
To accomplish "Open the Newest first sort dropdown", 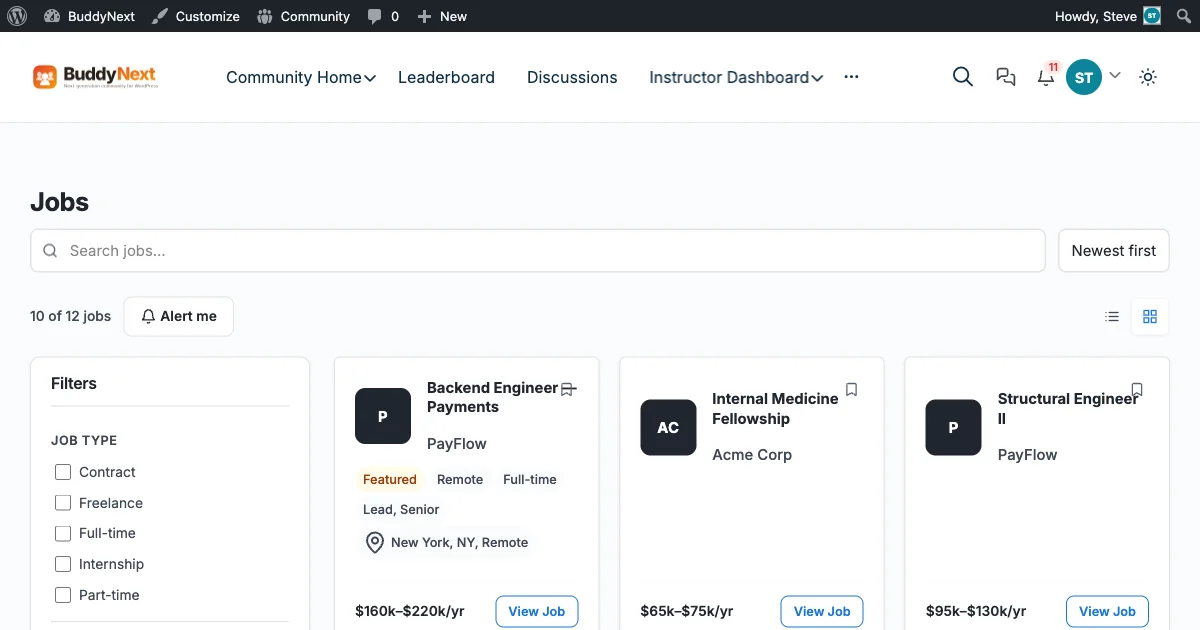I will [1114, 251].
